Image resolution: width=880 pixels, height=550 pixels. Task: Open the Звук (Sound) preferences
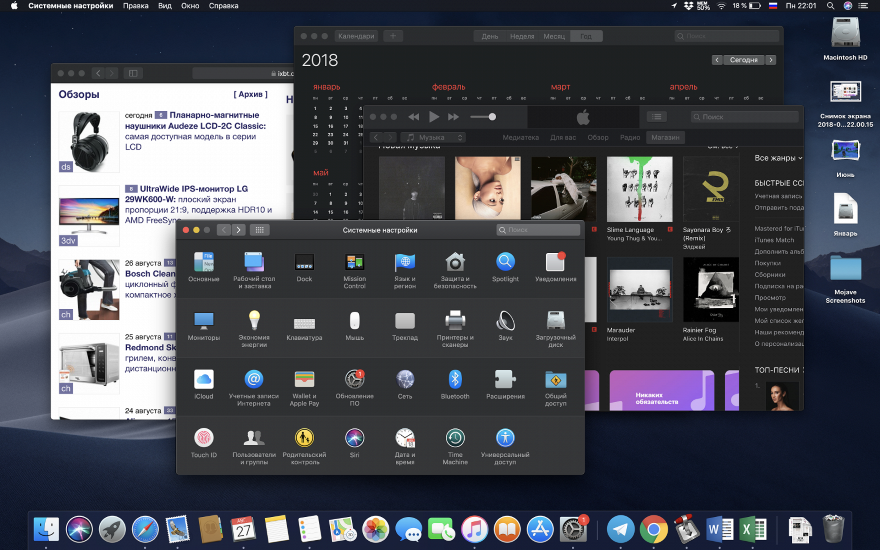pos(505,321)
